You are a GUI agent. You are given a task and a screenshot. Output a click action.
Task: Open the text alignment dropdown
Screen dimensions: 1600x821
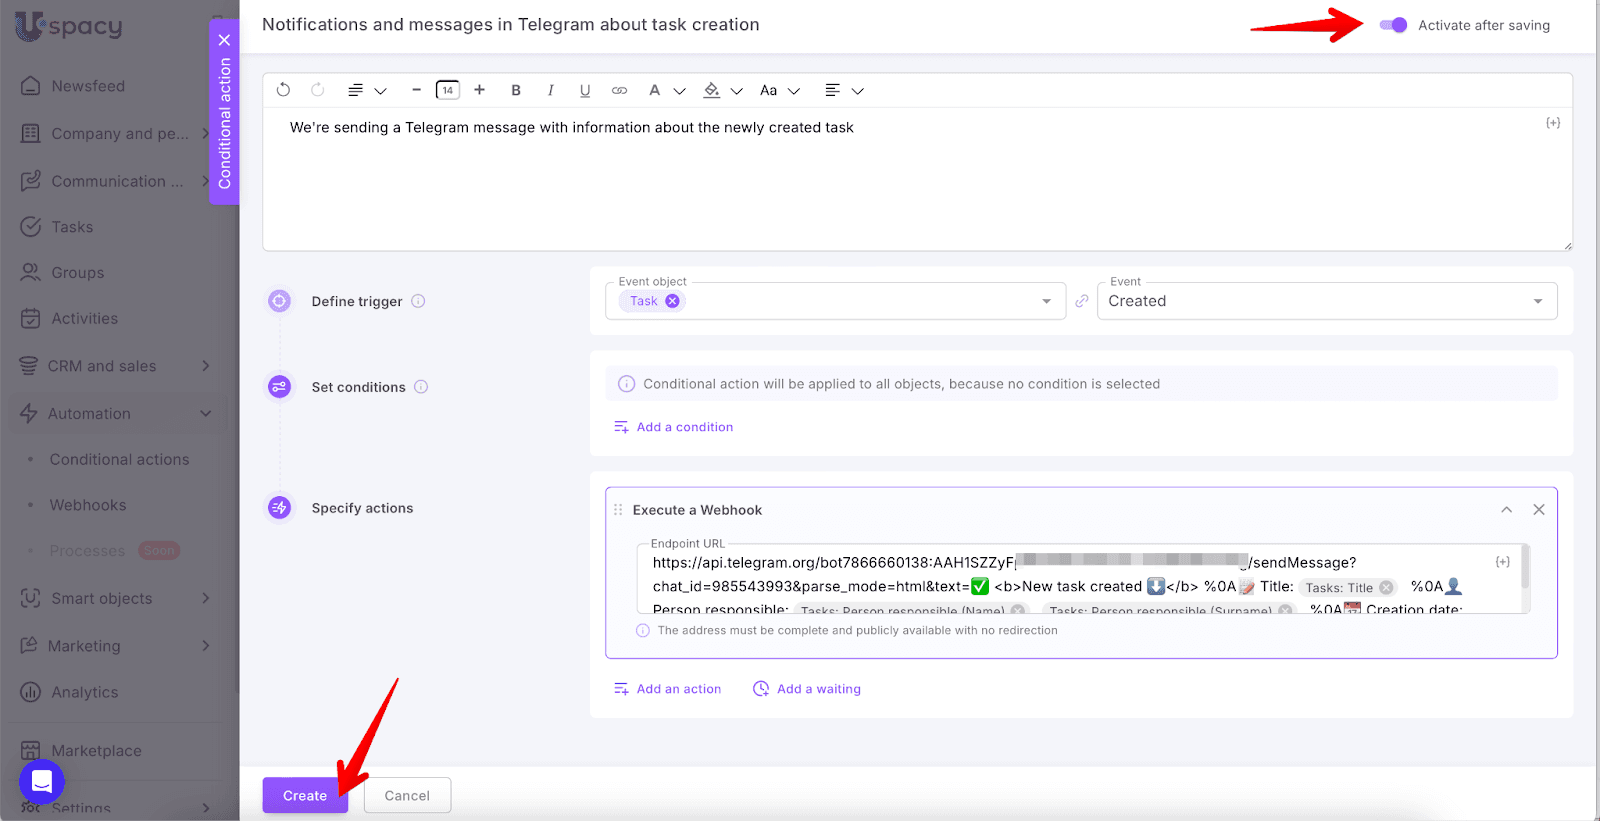843,90
